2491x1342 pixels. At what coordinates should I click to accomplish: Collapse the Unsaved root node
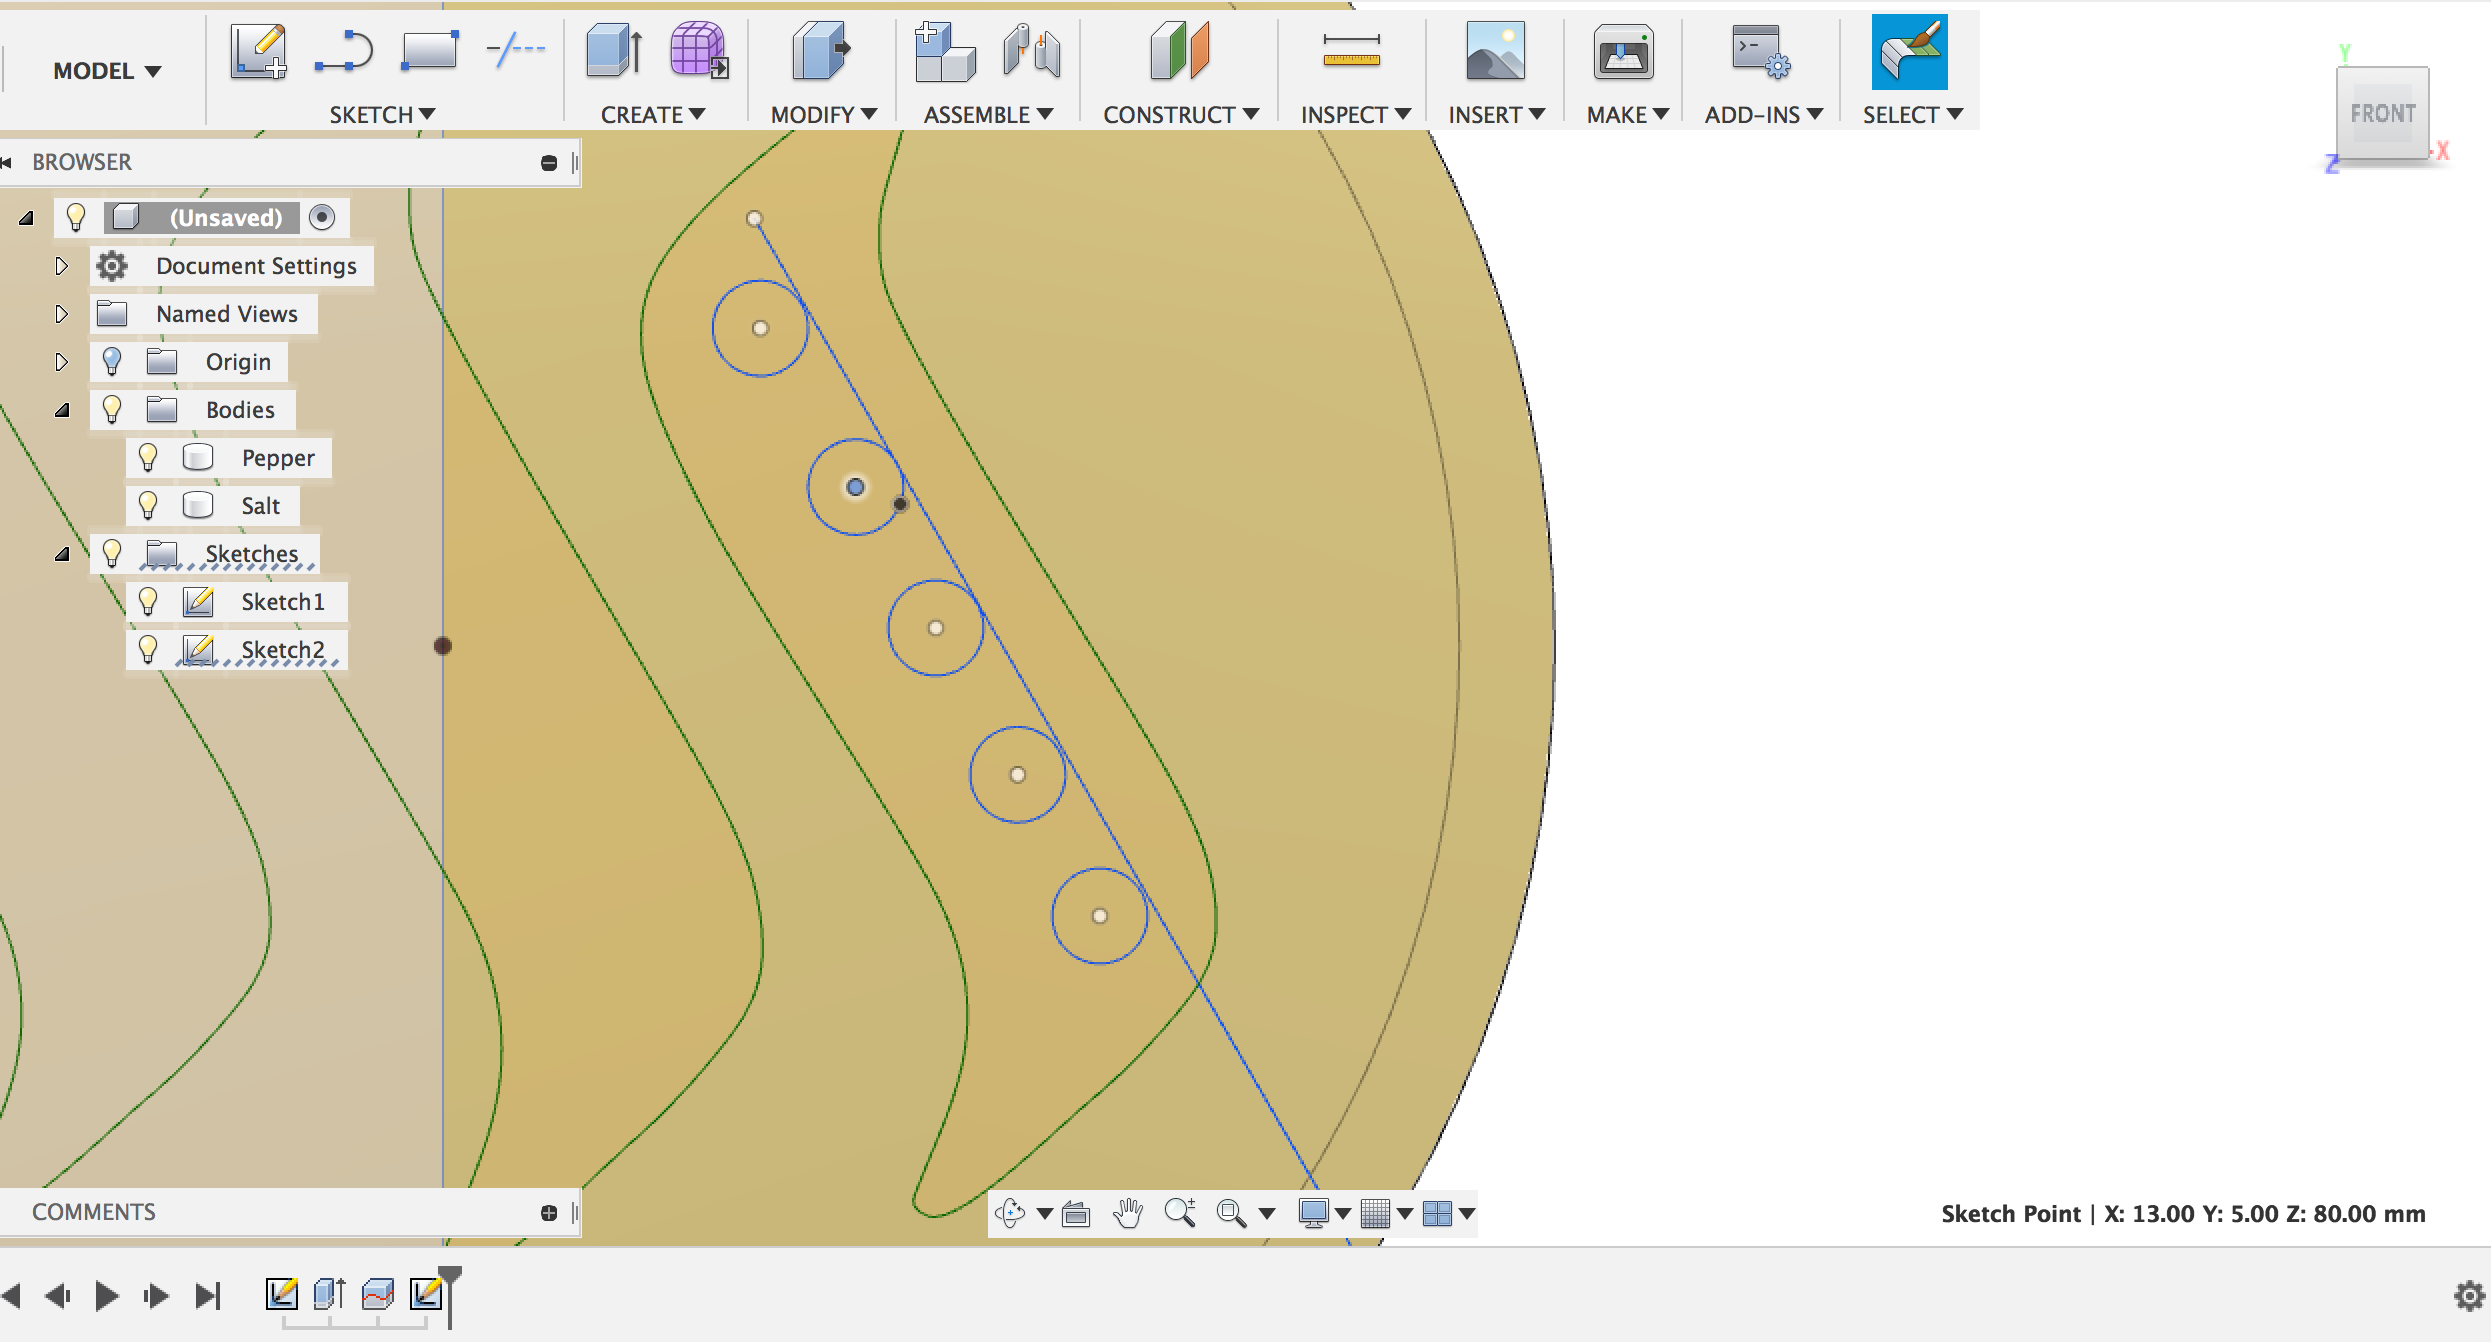(x=26, y=217)
